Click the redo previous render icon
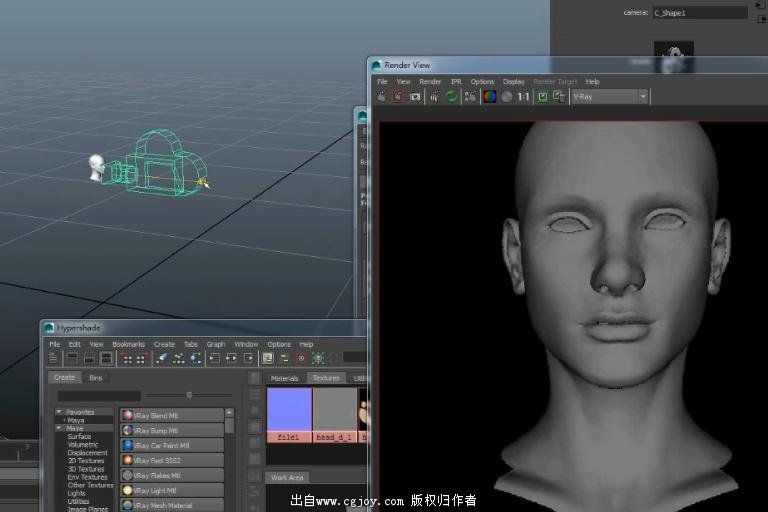Screen dimensions: 768x512 [x=383, y=97]
